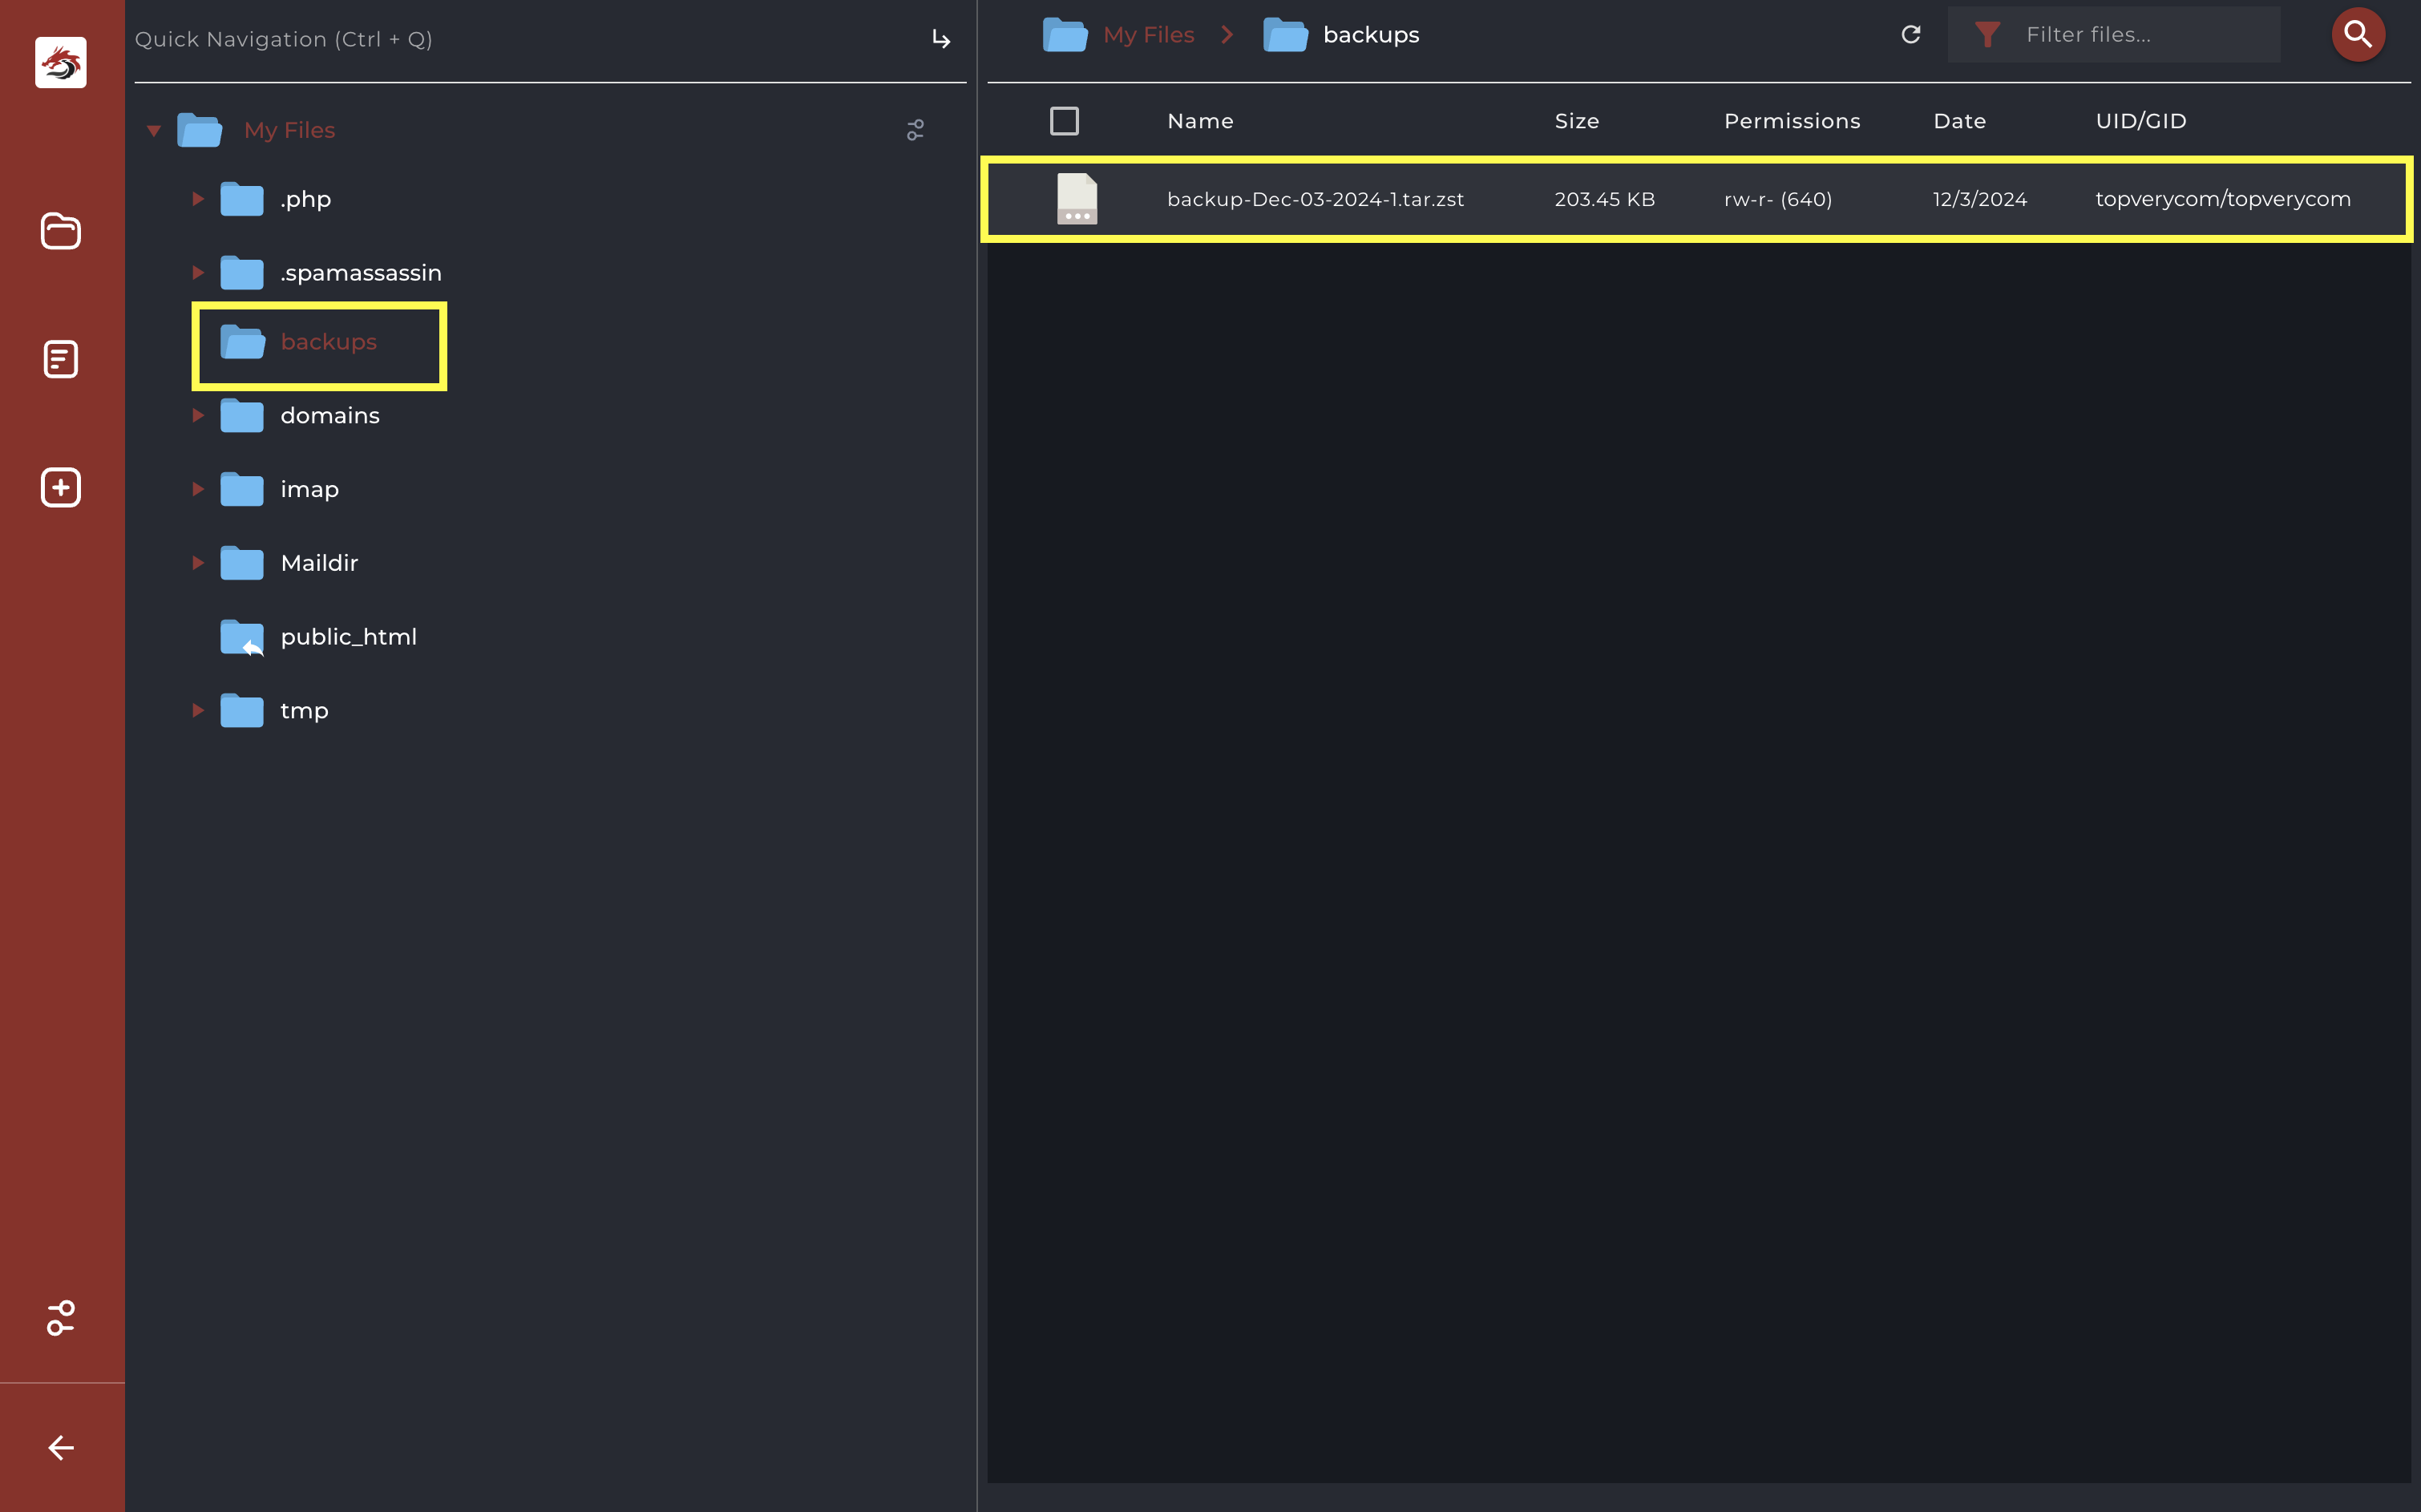Click the tree options icon beside My Files
This screenshot has height=1512, width=2421.
[x=915, y=130]
